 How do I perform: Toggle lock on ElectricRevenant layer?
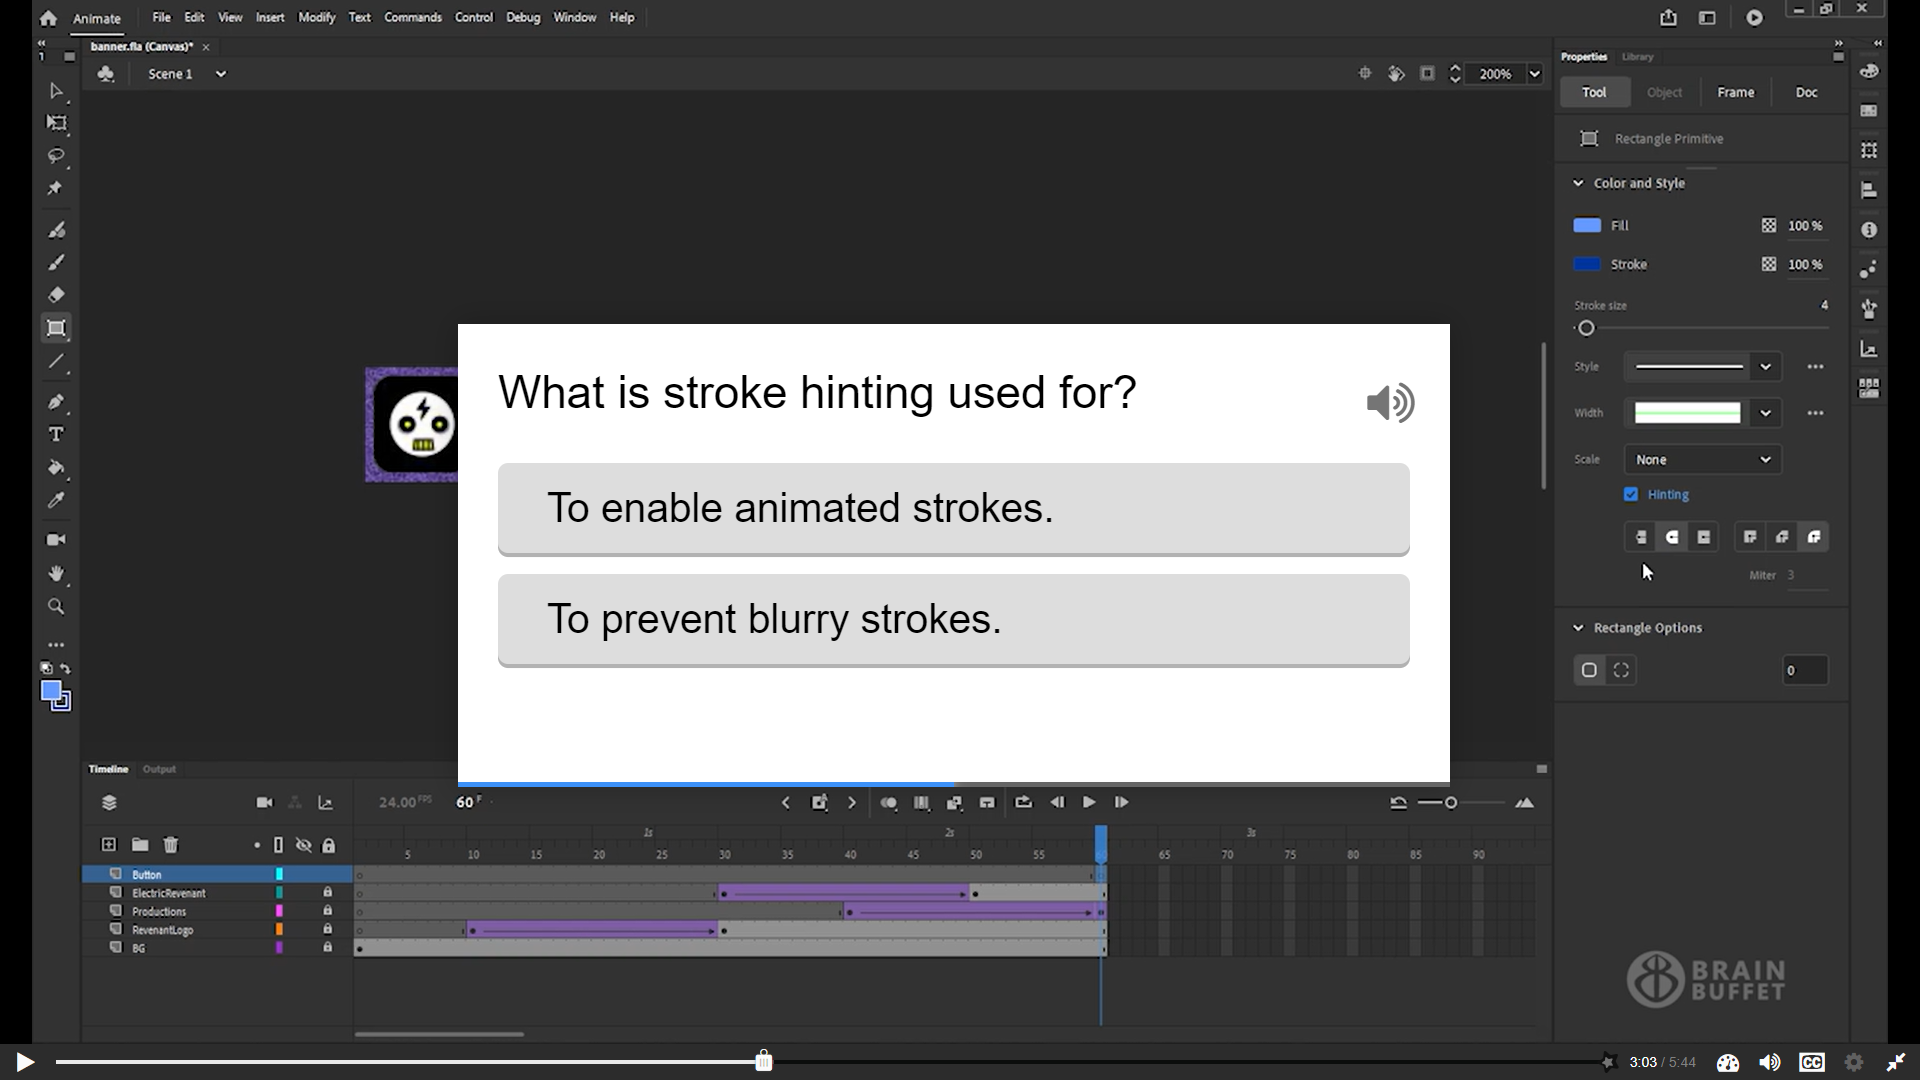click(x=327, y=892)
